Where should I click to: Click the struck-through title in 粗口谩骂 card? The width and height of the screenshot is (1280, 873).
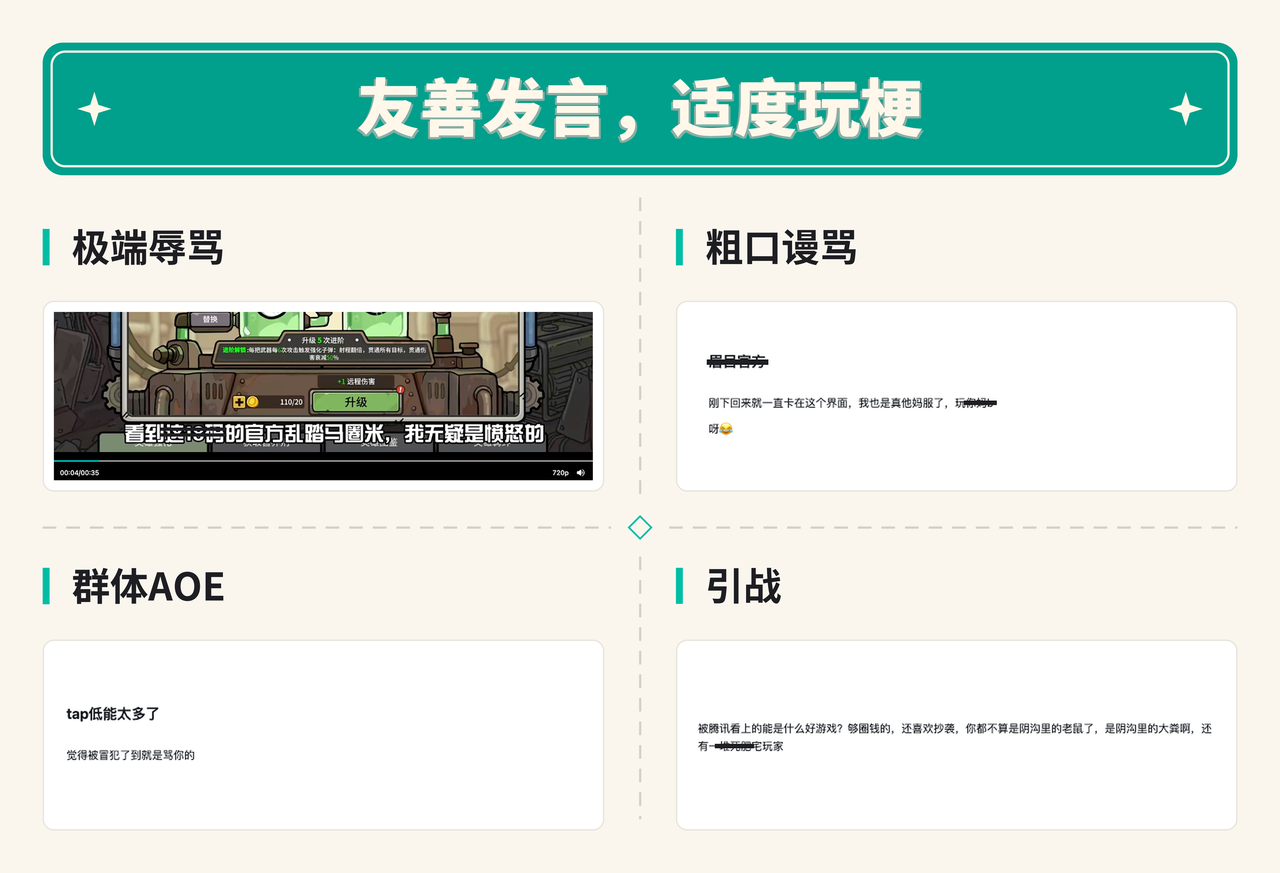738,361
